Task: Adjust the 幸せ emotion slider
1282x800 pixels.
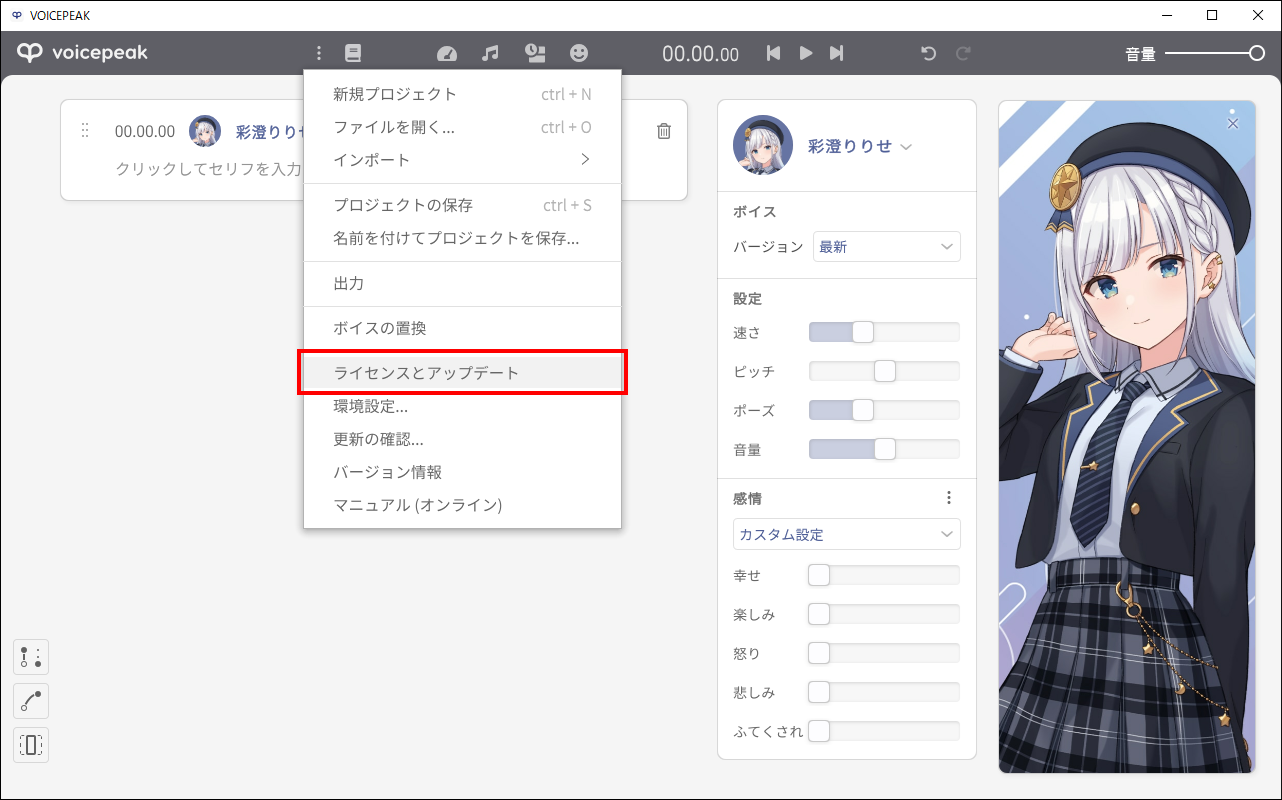Action: (884, 575)
